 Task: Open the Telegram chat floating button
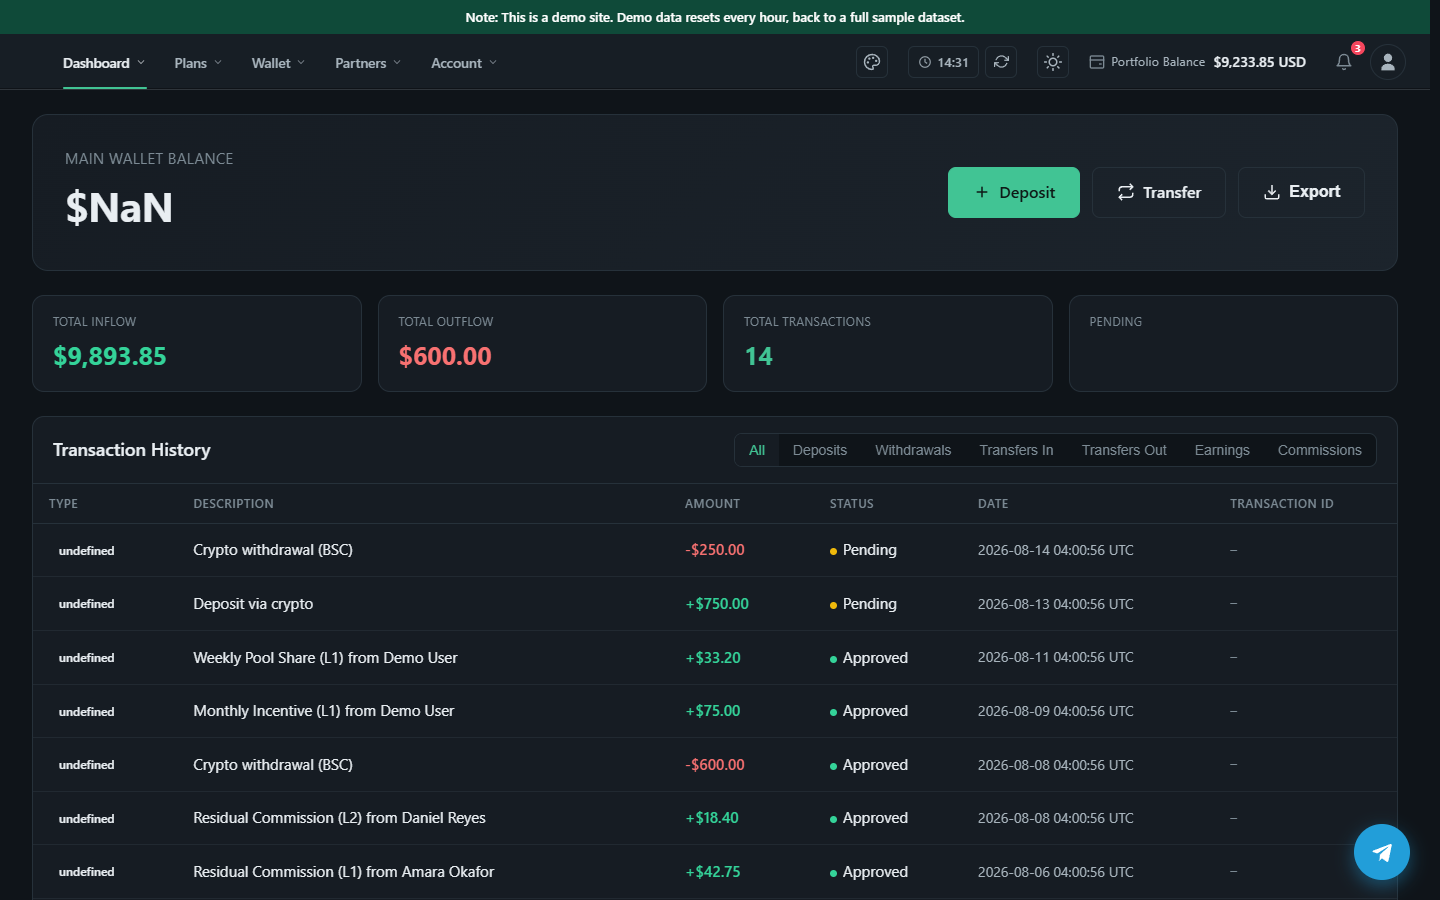point(1382,852)
